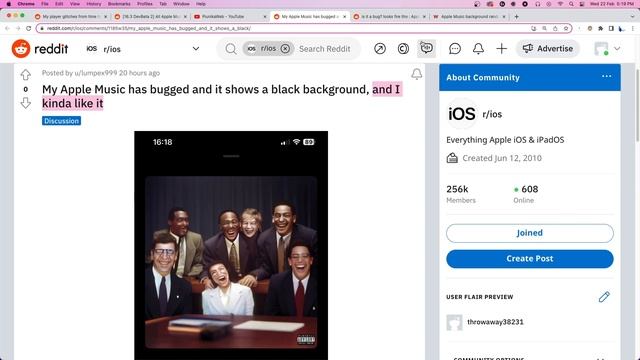Click the throwaway38231 flair avatar
This screenshot has width=640, height=360.
coord(454,322)
